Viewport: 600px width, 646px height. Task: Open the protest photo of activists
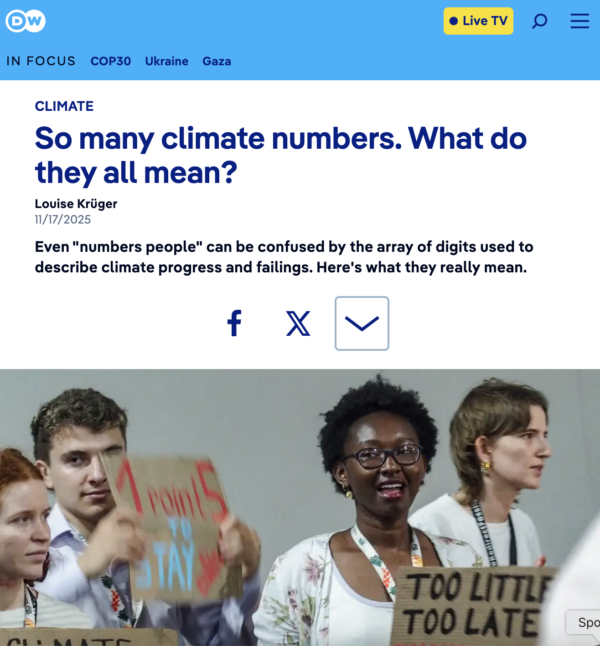click(x=300, y=507)
